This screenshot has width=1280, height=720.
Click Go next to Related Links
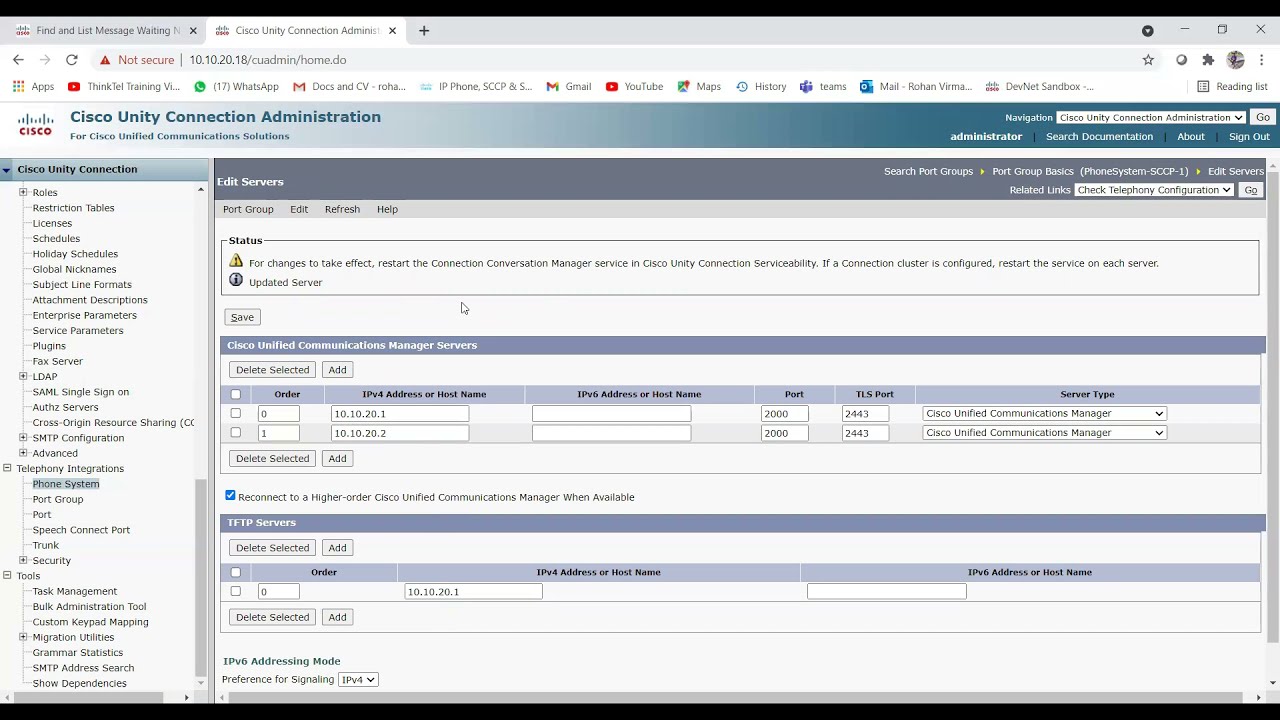pyautogui.click(x=1250, y=190)
